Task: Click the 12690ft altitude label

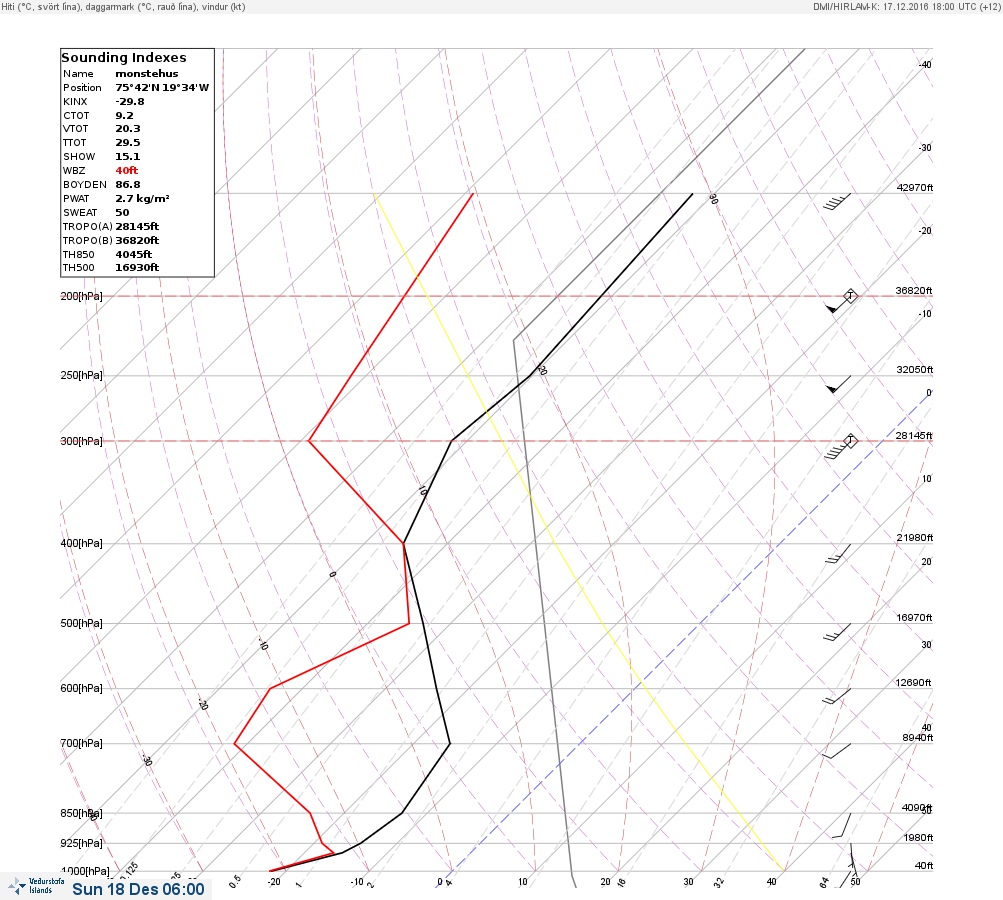Action: point(913,683)
